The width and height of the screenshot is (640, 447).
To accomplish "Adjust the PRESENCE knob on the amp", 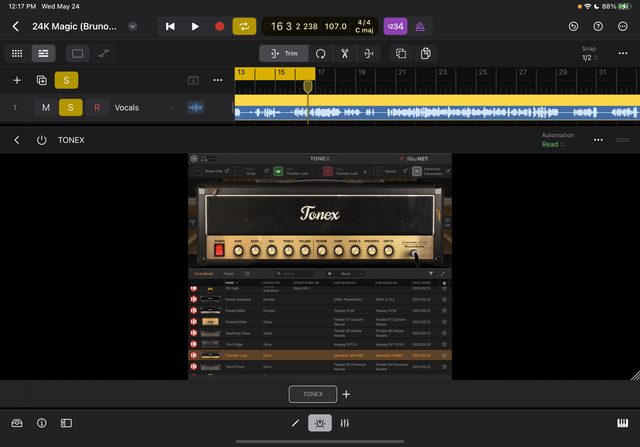I will point(371,251).
